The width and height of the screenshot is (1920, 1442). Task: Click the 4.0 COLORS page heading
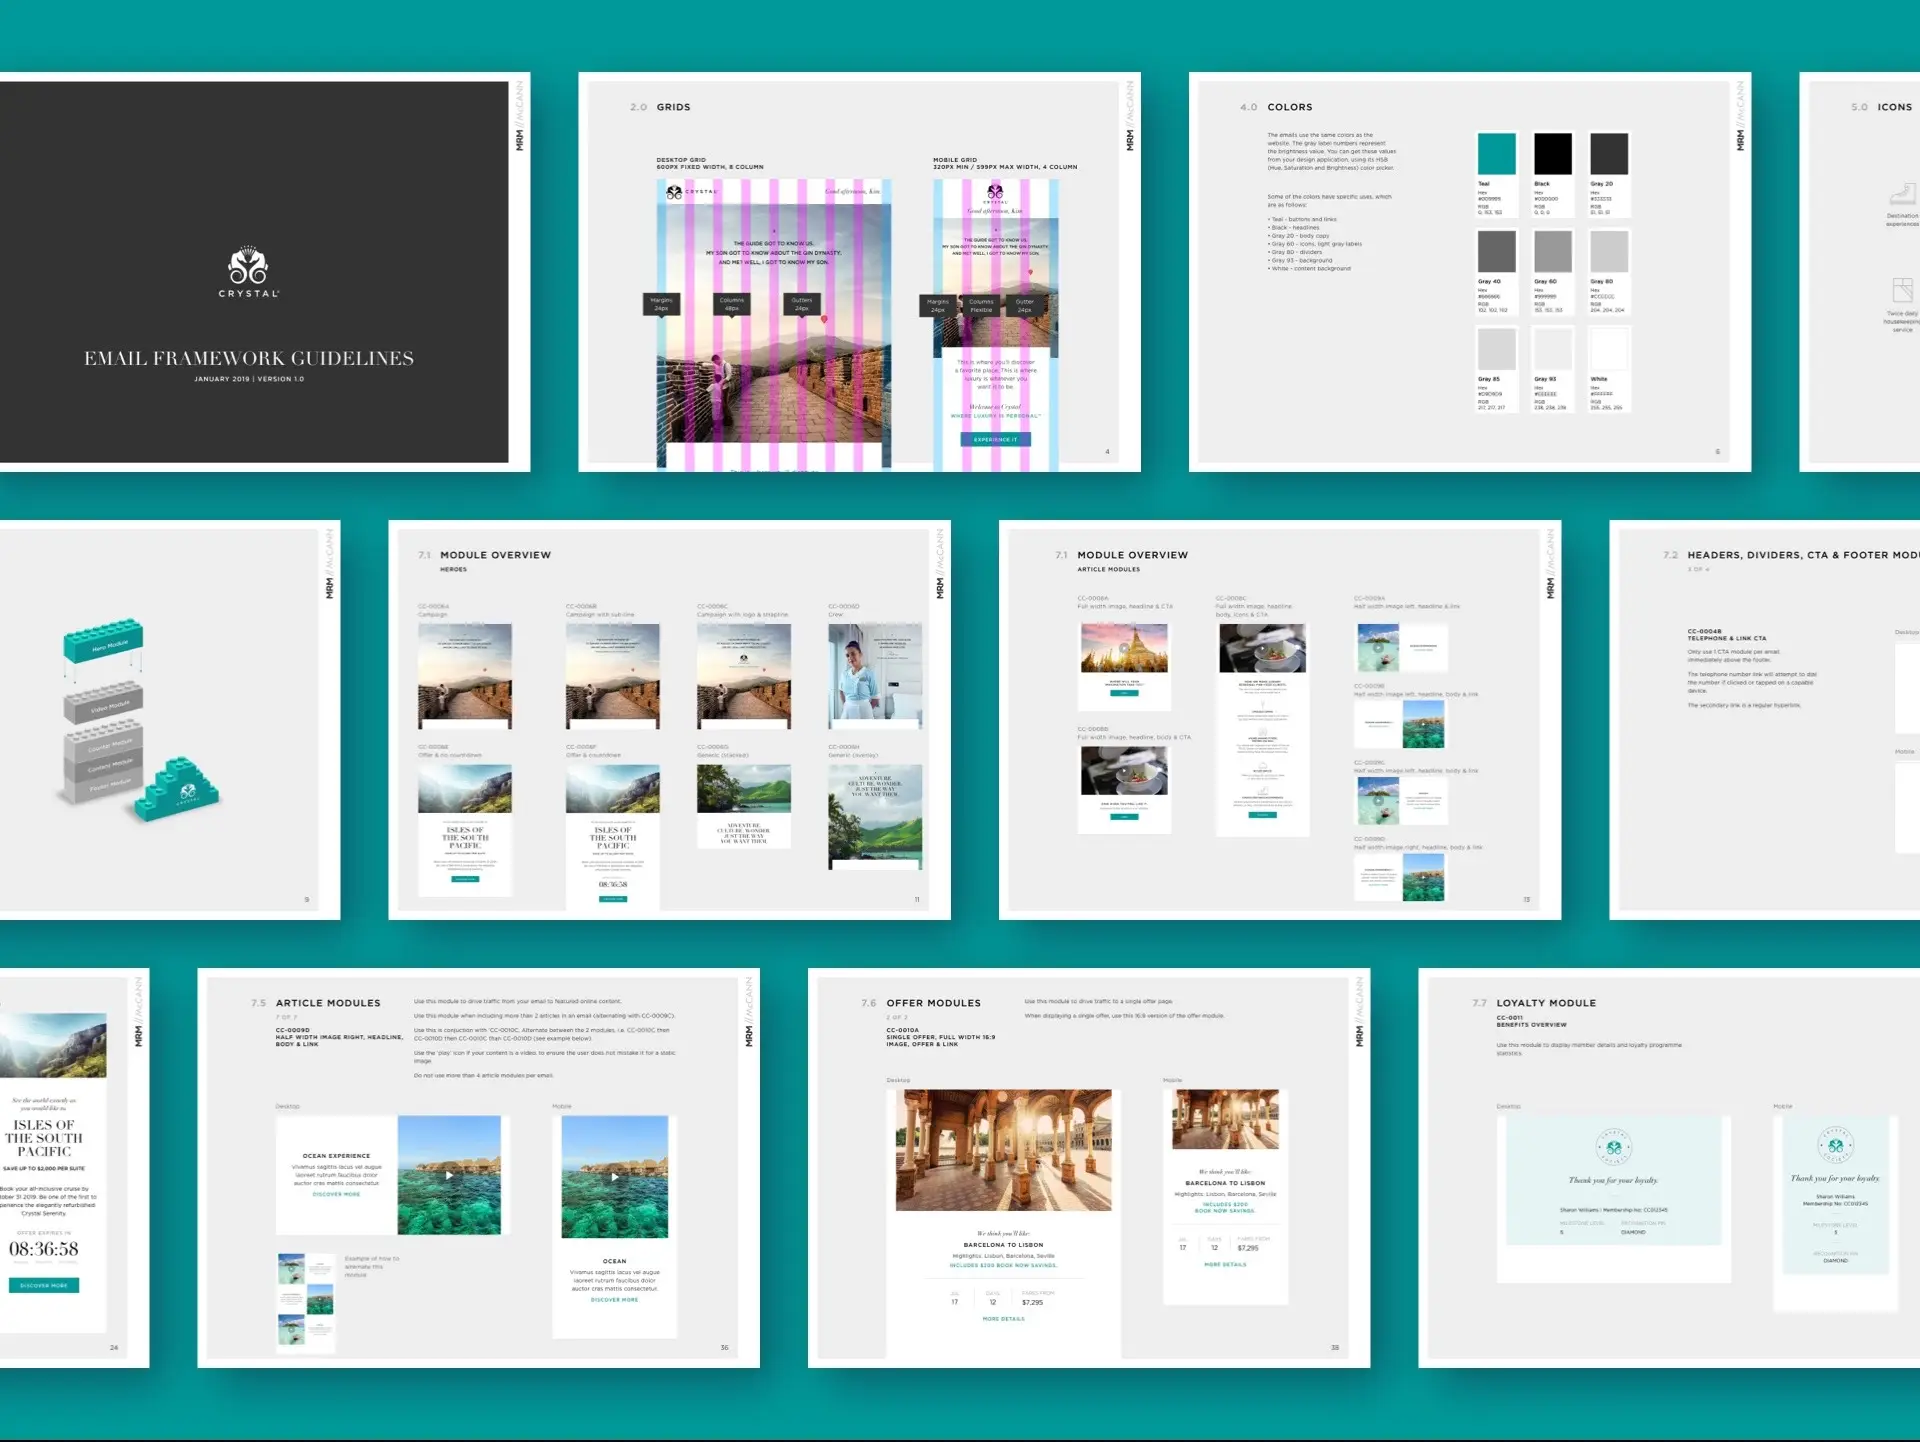[1276, 107]
